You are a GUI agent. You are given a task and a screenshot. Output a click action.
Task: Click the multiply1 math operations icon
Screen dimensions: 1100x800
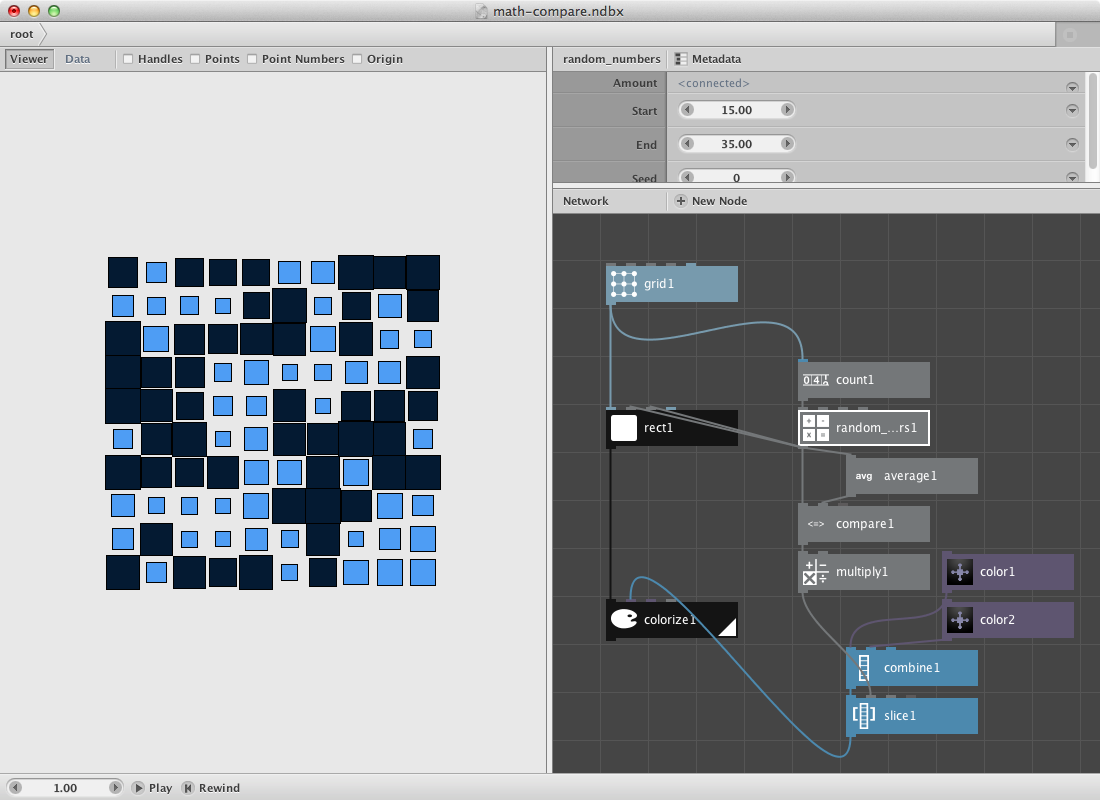(x=816, y=572)
